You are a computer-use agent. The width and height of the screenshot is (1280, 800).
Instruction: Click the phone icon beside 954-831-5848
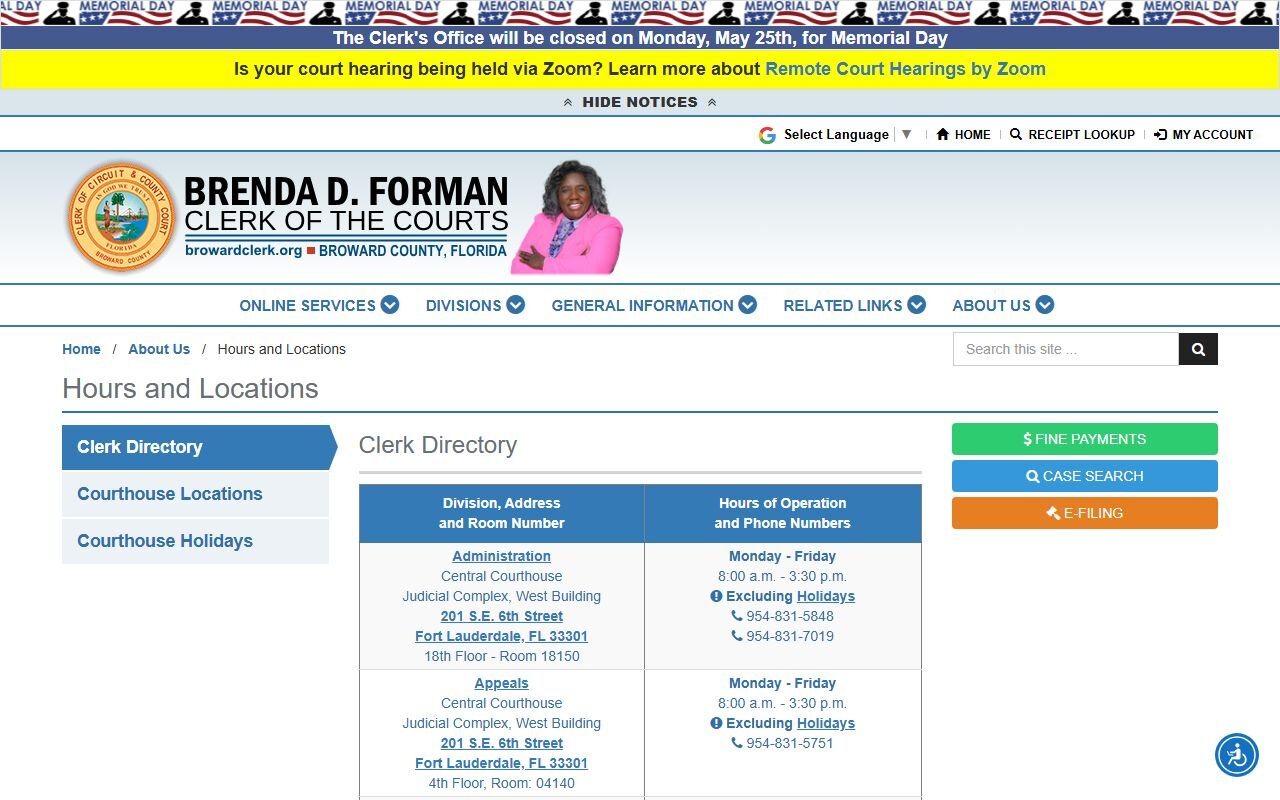tap(737, 616)
